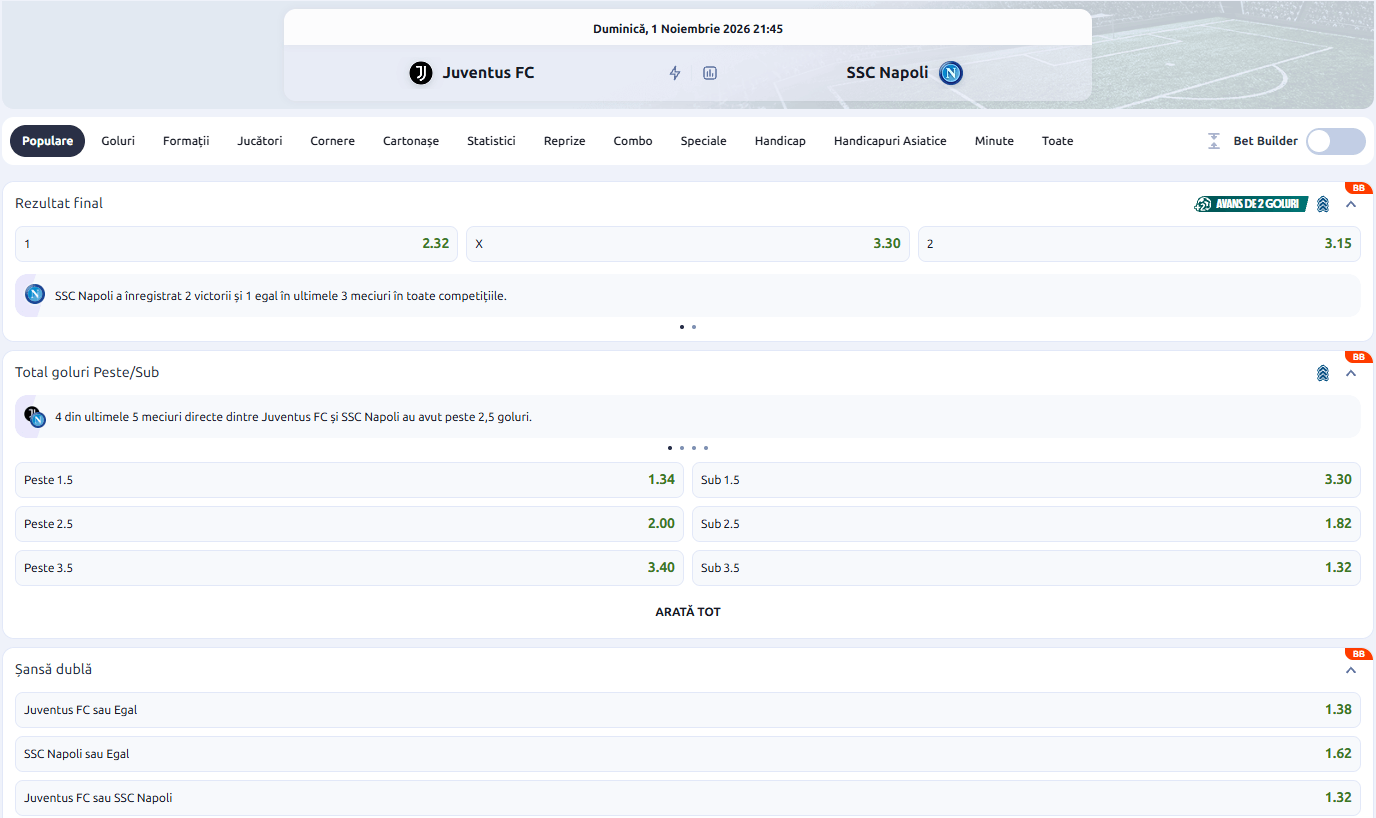Screen dimensions: 1376x818
Task: Click the paired team logos beside direct-matches insight
Action: tap(35, 417)
